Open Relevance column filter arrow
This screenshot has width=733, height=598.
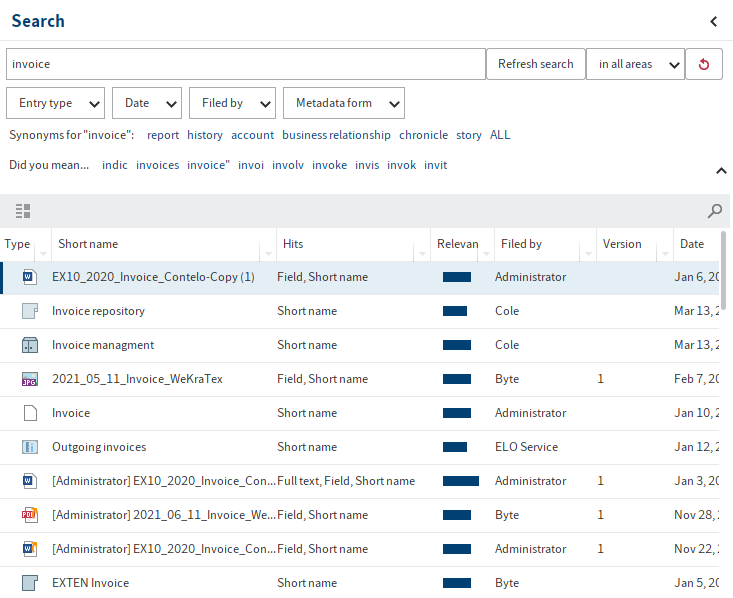[x=486, y=253]
